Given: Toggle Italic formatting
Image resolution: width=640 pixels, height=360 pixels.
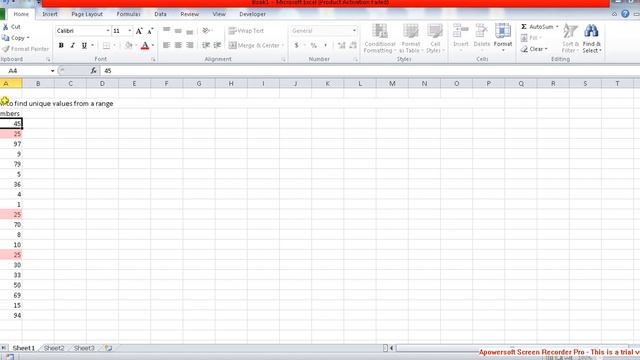Looking at the screenshot, I should click(72, 45).
